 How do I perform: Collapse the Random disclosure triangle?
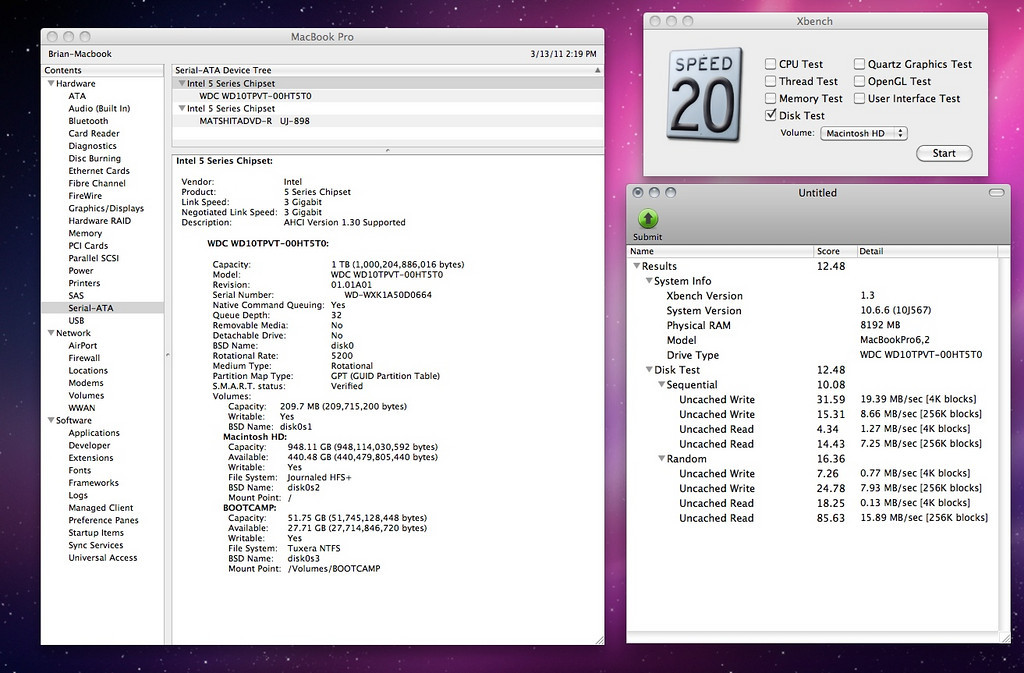point(661,459)
